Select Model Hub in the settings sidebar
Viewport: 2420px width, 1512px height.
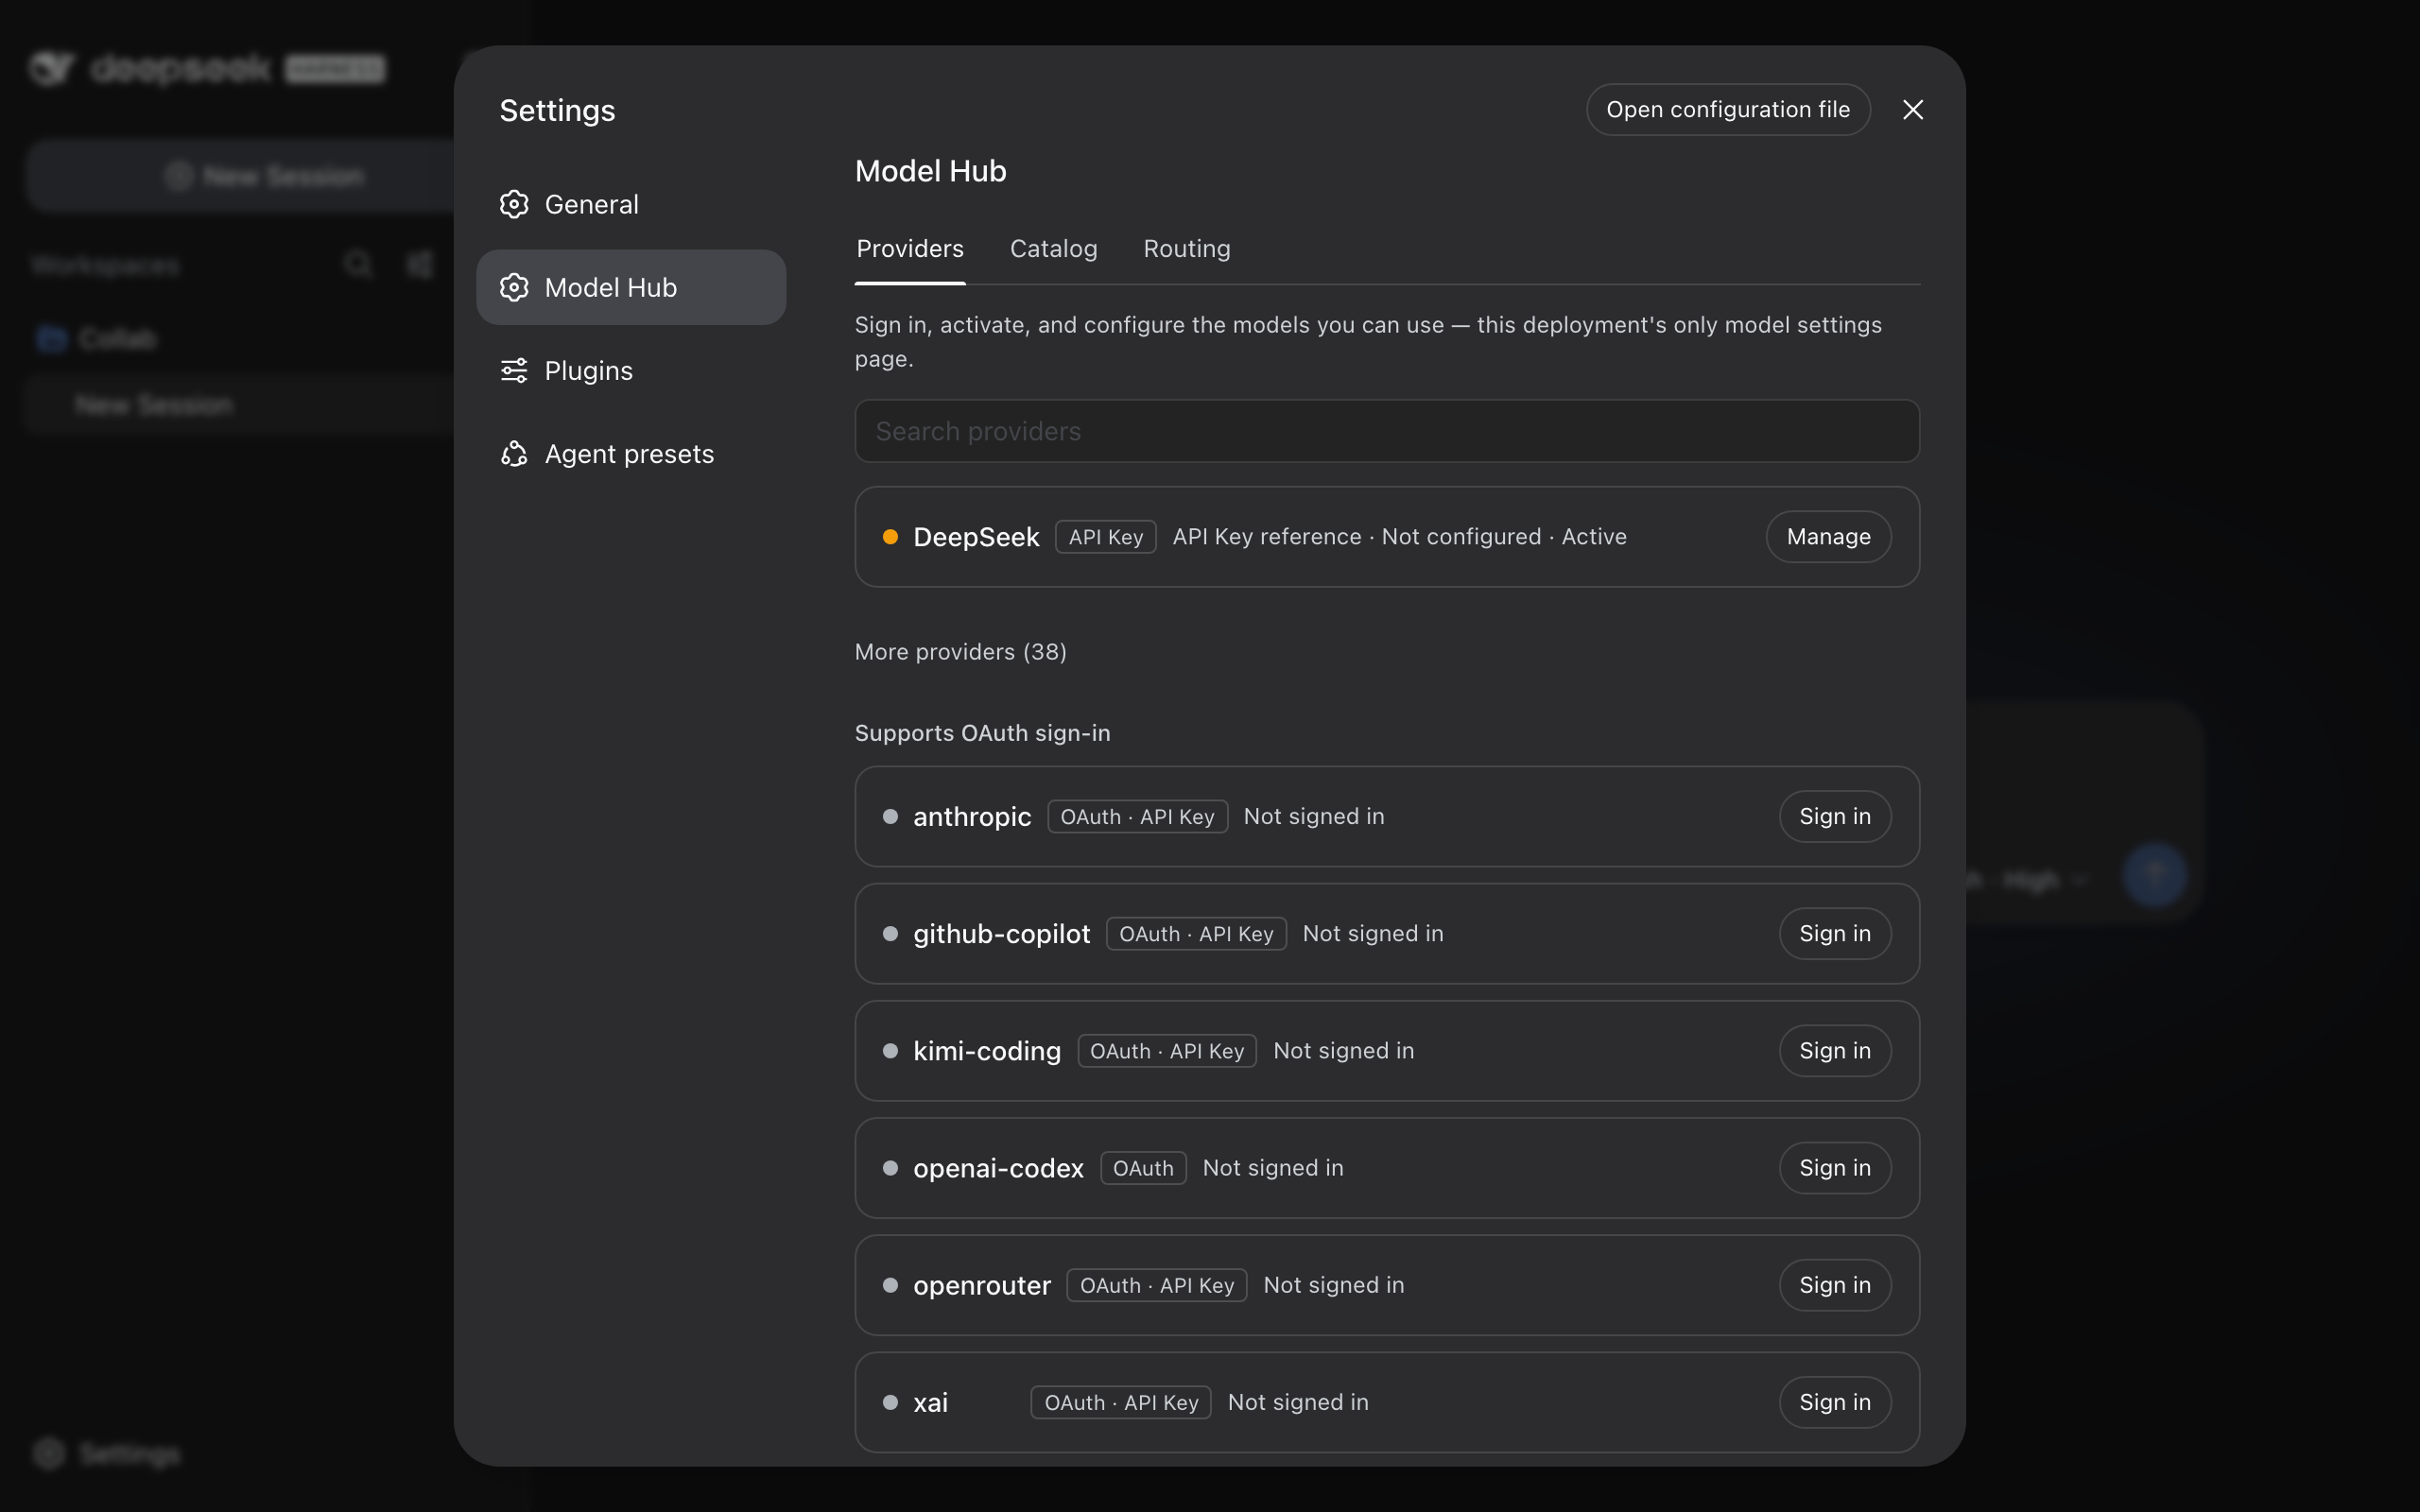pos(631,287)
